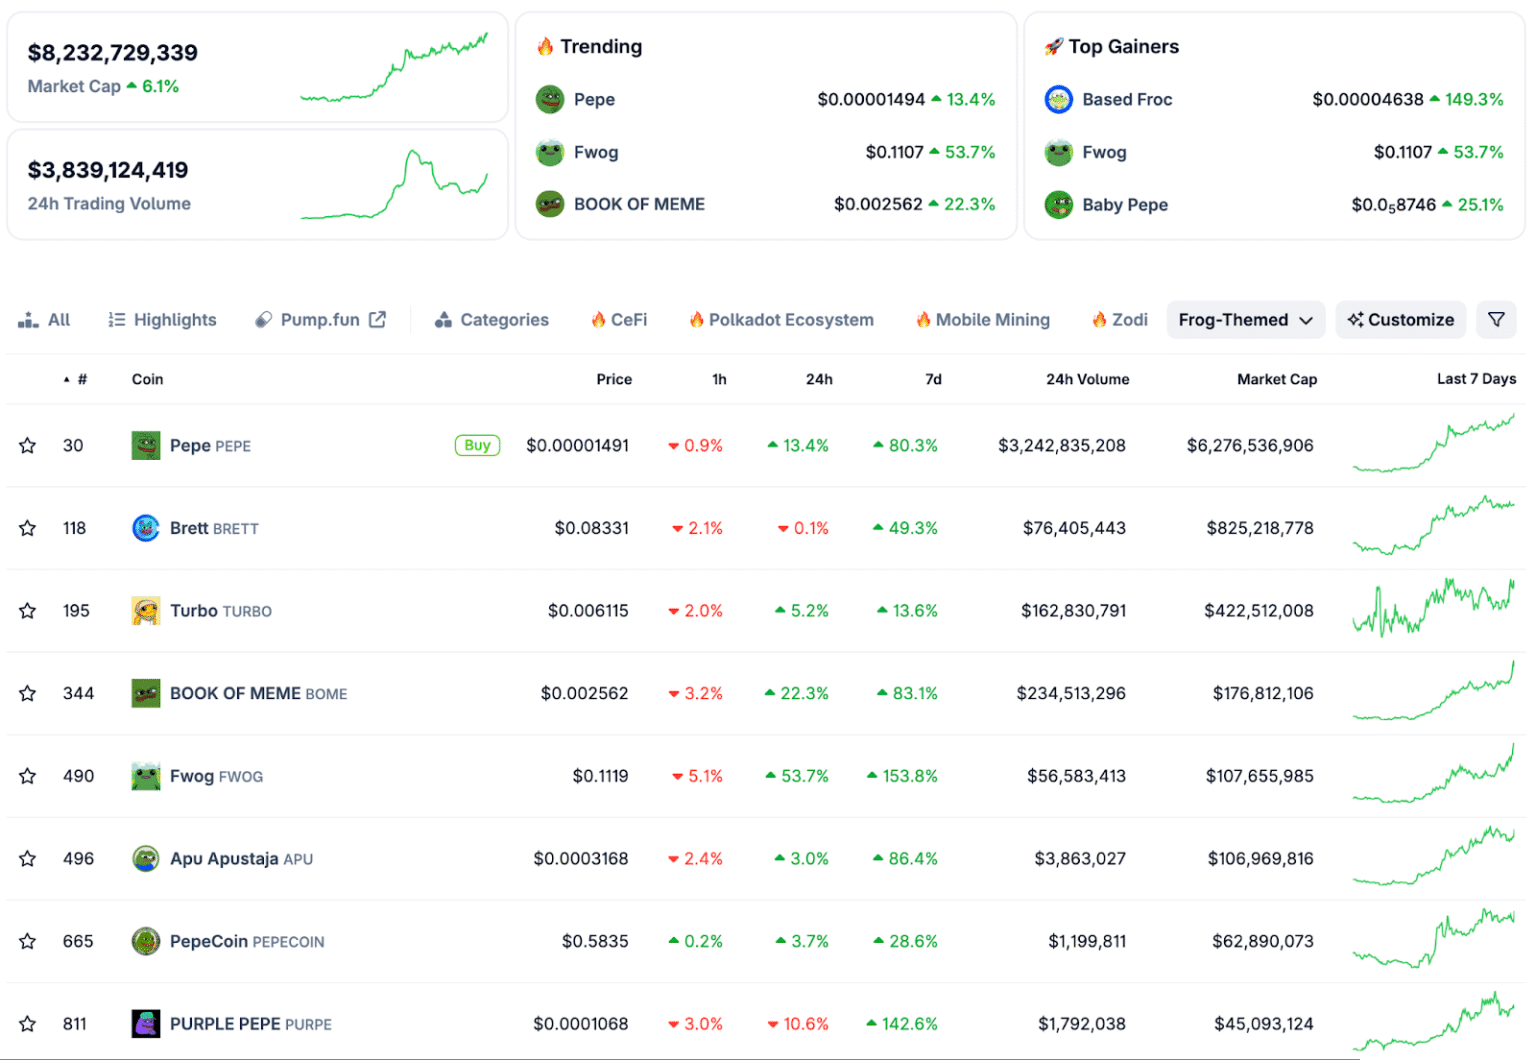Image resolution: width=1536 pixels, height=1060 pixels.
Task: Open the Categories tab
Action: click(x=492, y=320)
